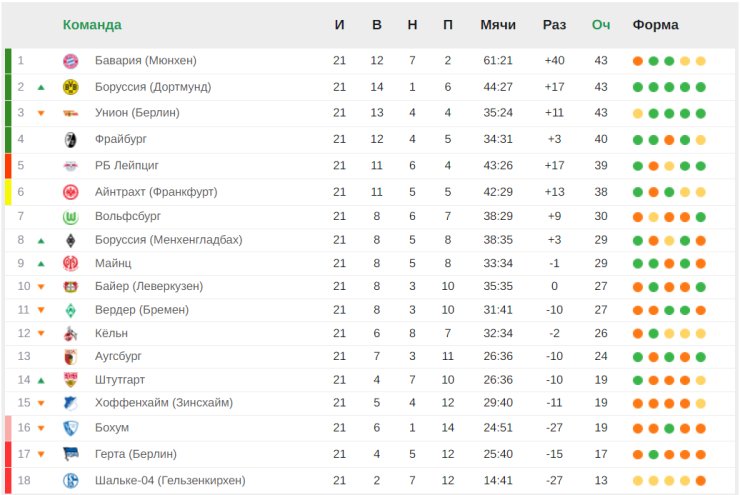
Task: Click the Freiburg club crest
Action: click(x=70, y=140)
